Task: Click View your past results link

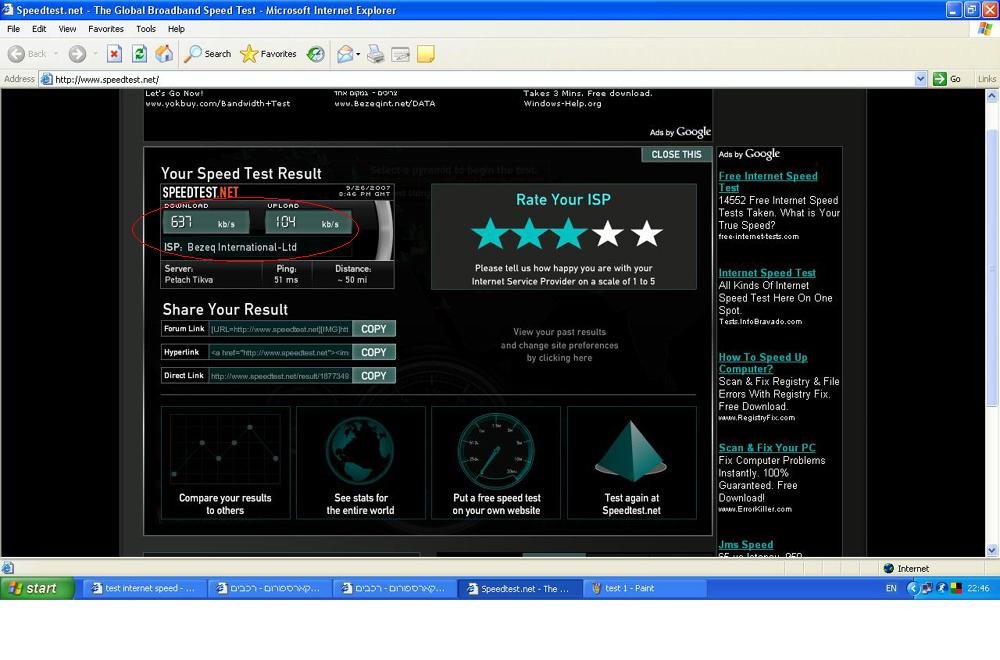Action: pyautogui.click(x=559, y=345)
